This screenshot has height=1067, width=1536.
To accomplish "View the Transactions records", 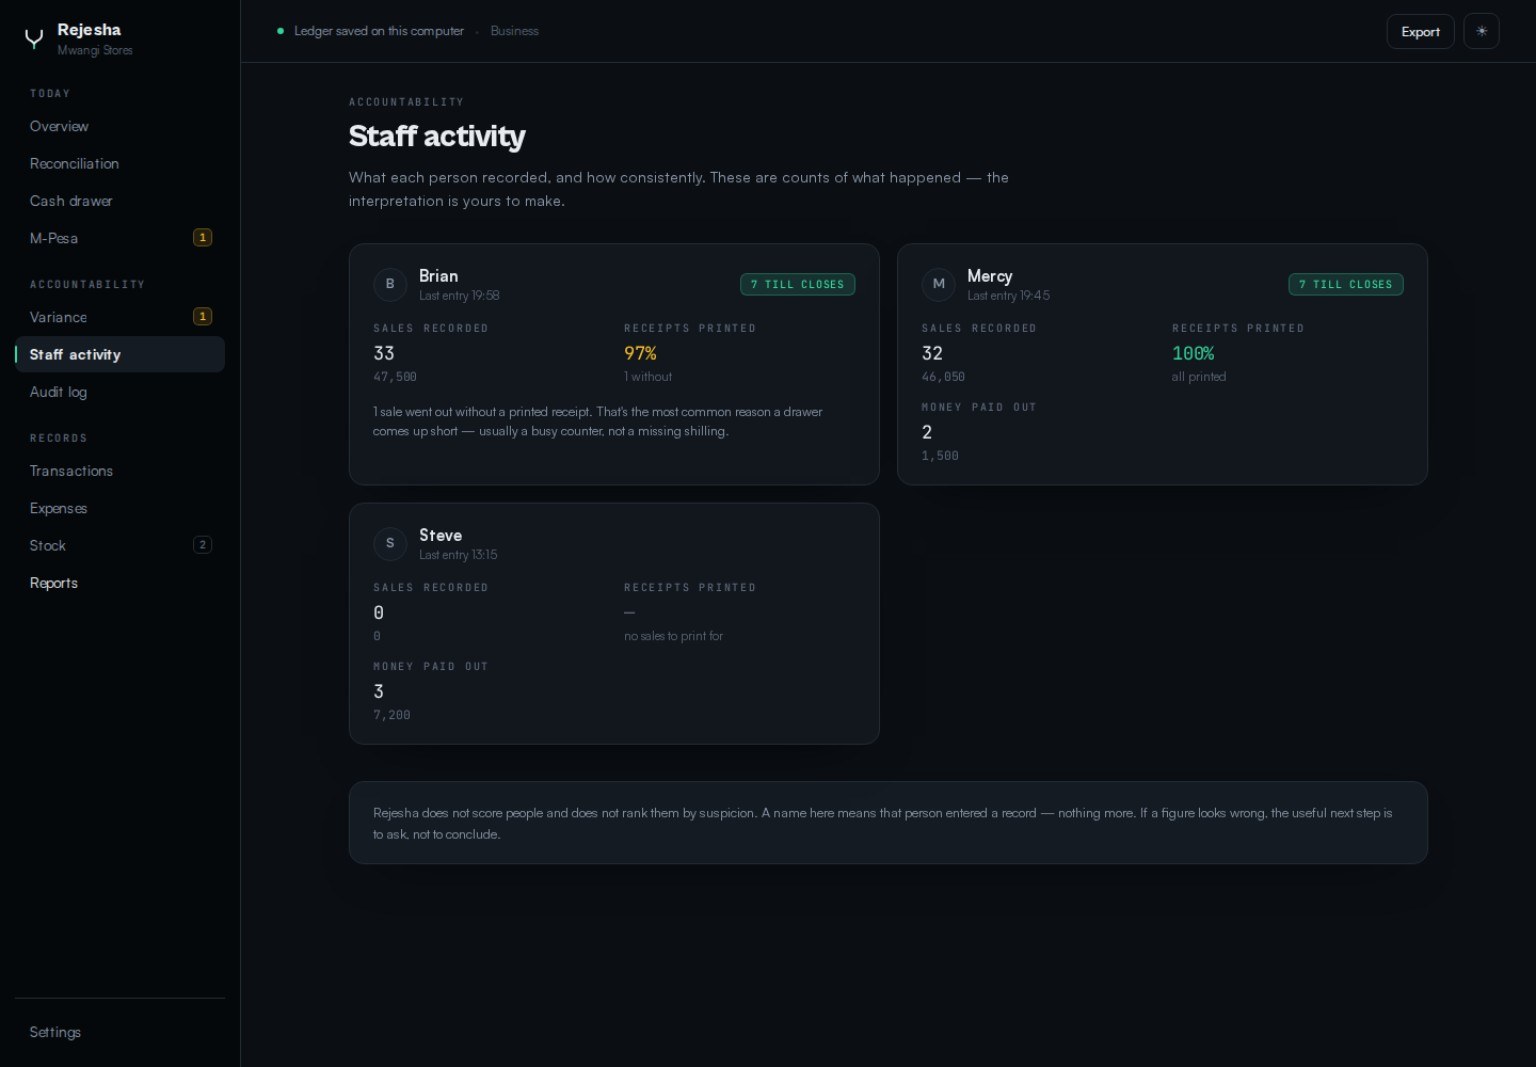I will click(x=120, y=471).
